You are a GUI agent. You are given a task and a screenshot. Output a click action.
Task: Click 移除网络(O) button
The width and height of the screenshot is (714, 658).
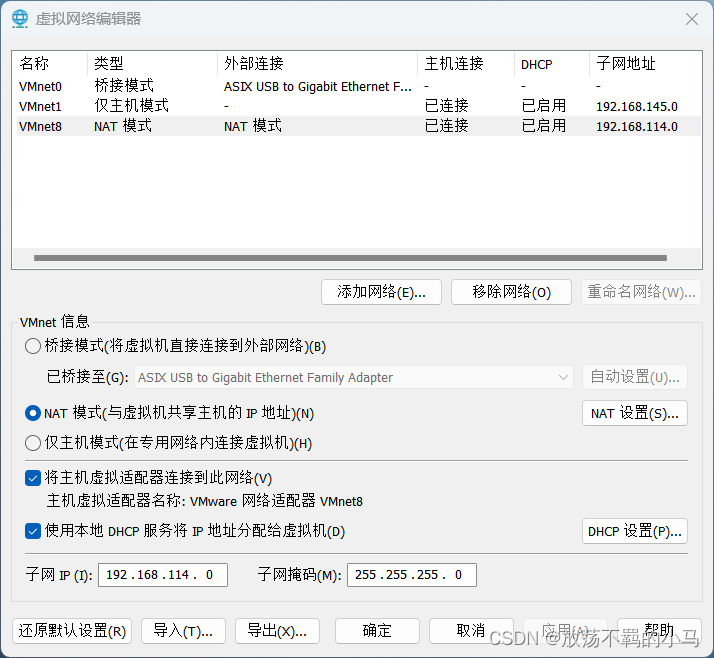(511, 292)
